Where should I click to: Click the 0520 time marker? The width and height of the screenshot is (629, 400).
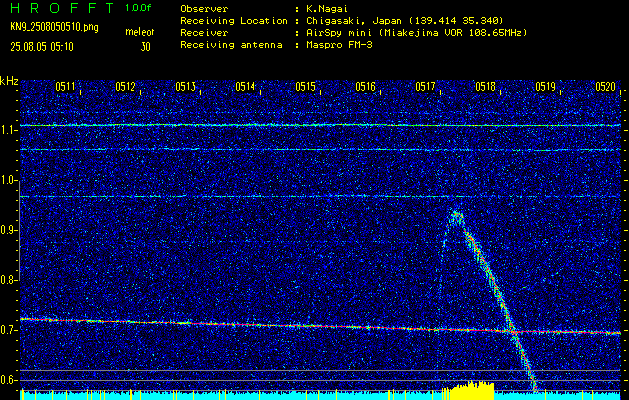tap(605, 87)
